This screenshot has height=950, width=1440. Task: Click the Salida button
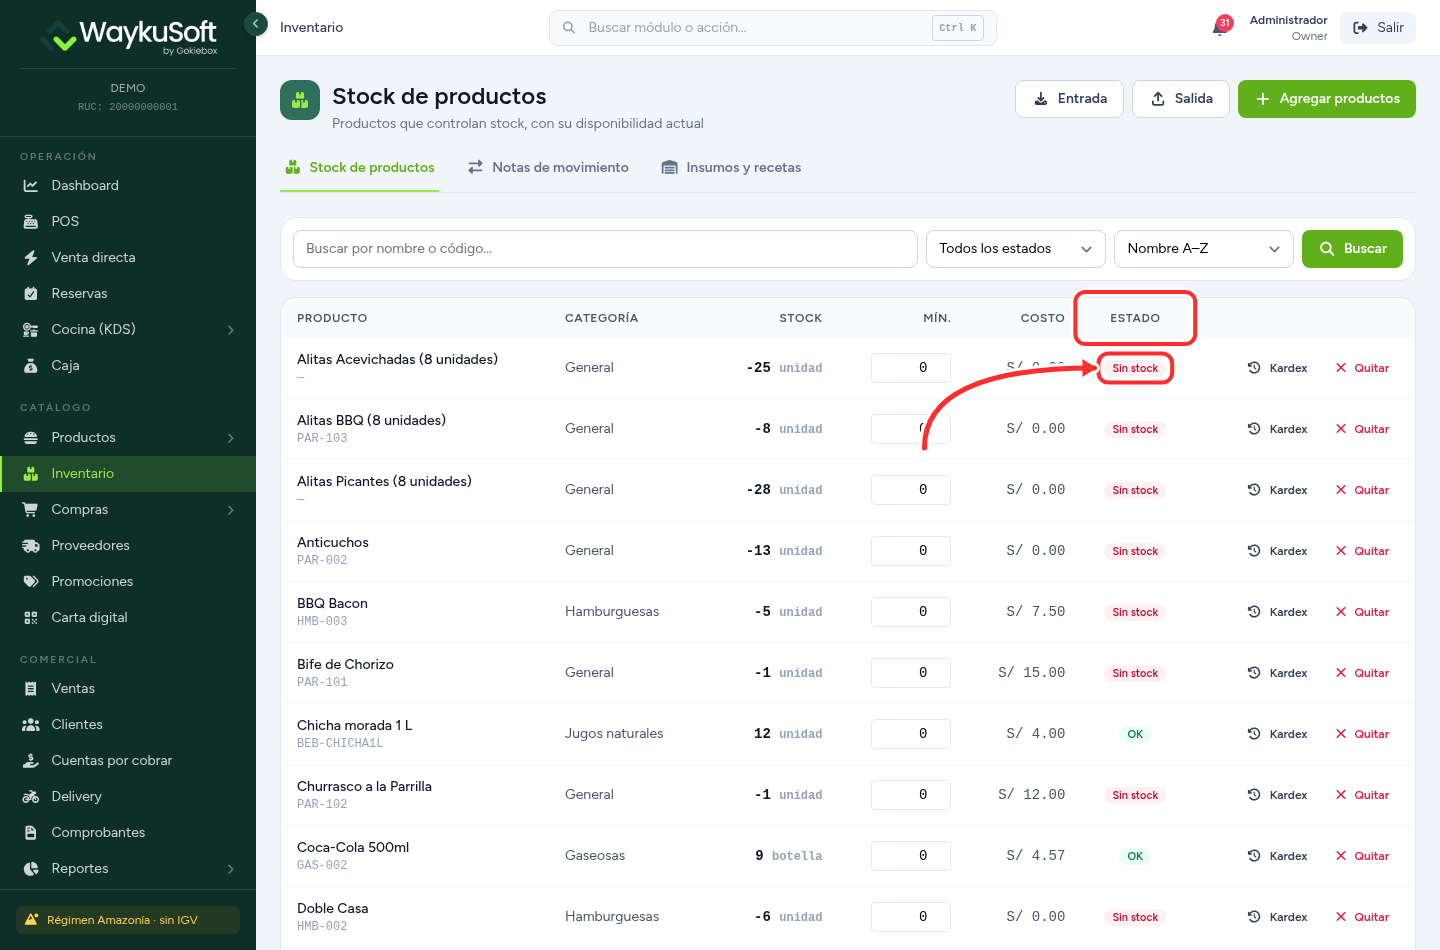pyautogui.click(x=1181, y=99)
